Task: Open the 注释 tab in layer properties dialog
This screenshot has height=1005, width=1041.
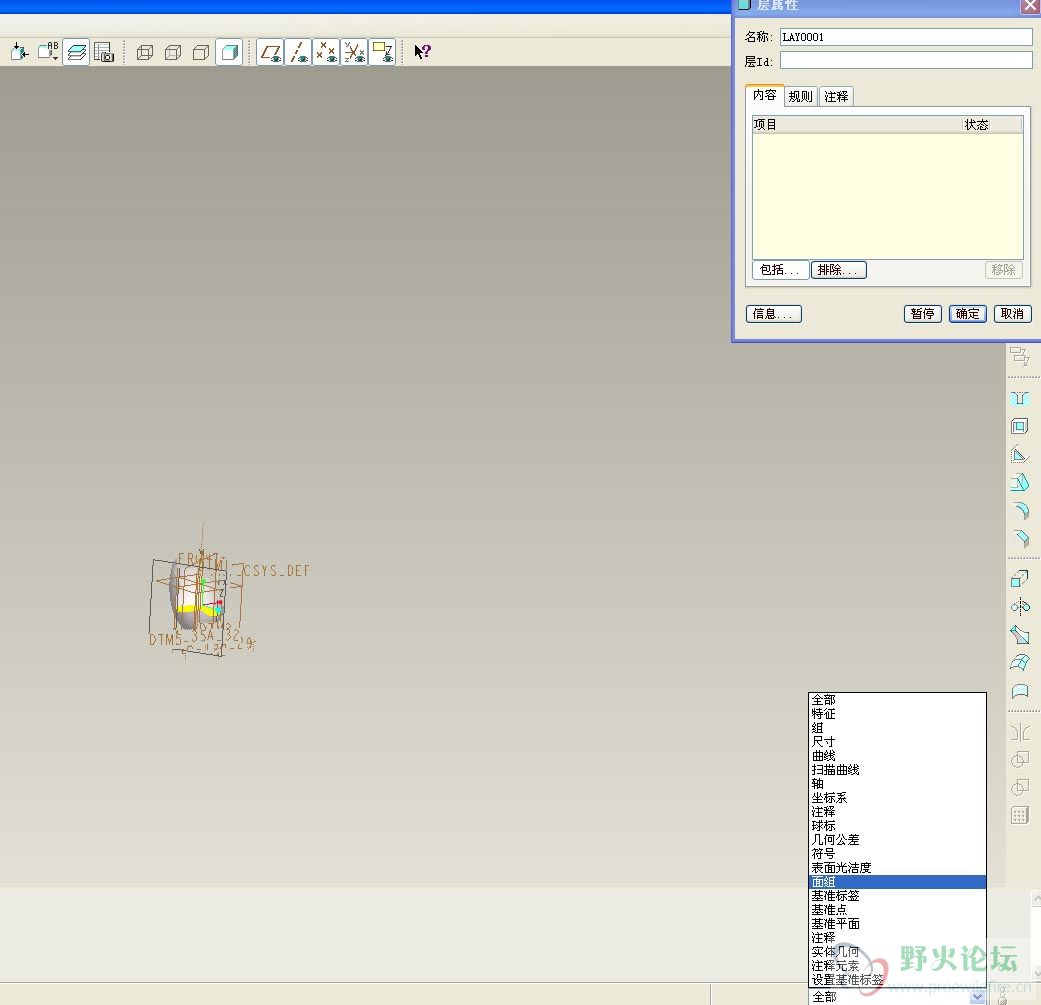Action: click(x=837, y=96)
